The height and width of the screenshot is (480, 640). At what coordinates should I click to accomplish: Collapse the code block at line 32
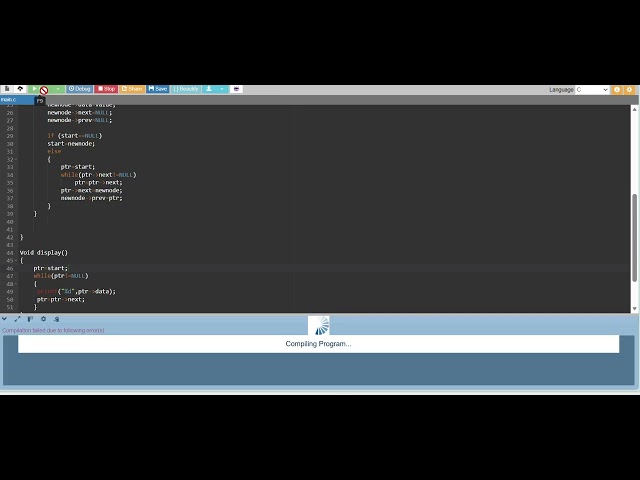tap(16, 160)
